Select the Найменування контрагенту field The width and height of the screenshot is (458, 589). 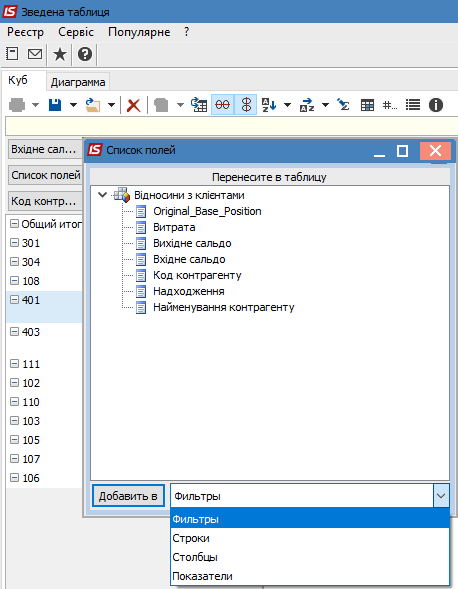coord(224,307)
